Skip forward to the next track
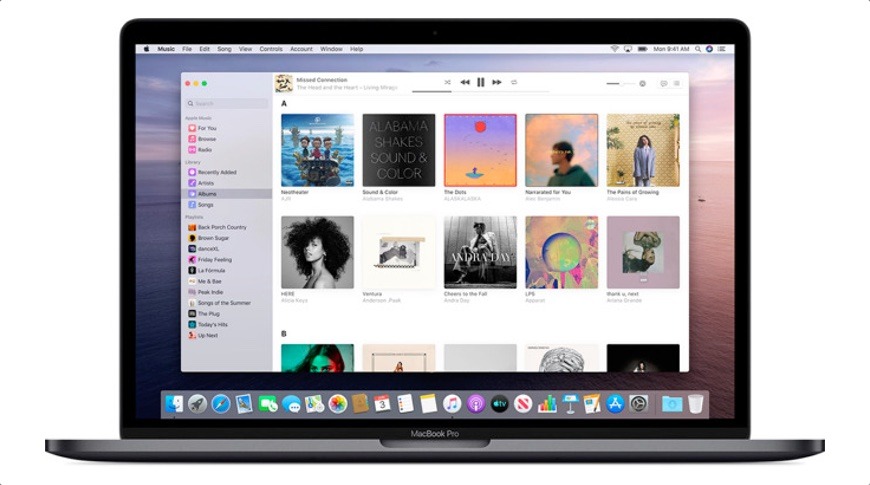The width and height of the screenshot is (870, 485). click(x=497, y=82)
